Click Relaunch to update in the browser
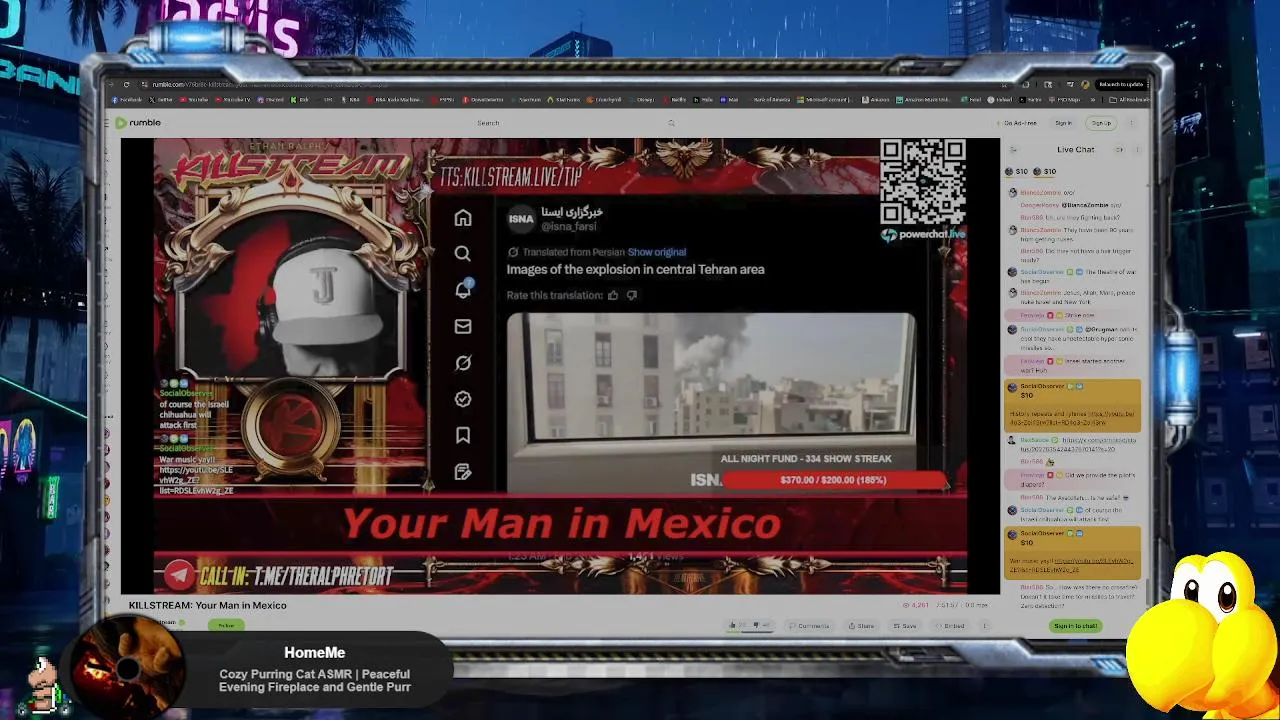 pyautogui.click(x=1121, y=84)
